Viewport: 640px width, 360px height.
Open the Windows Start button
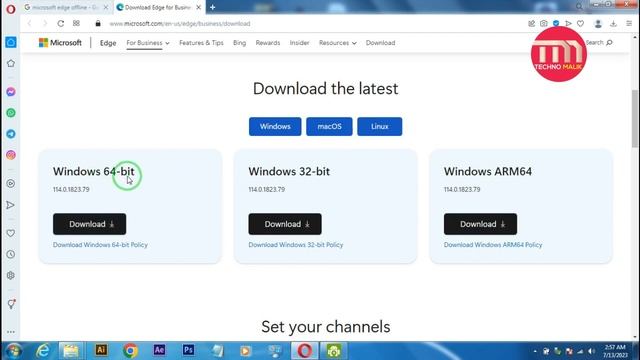click(x=13, y=351)
